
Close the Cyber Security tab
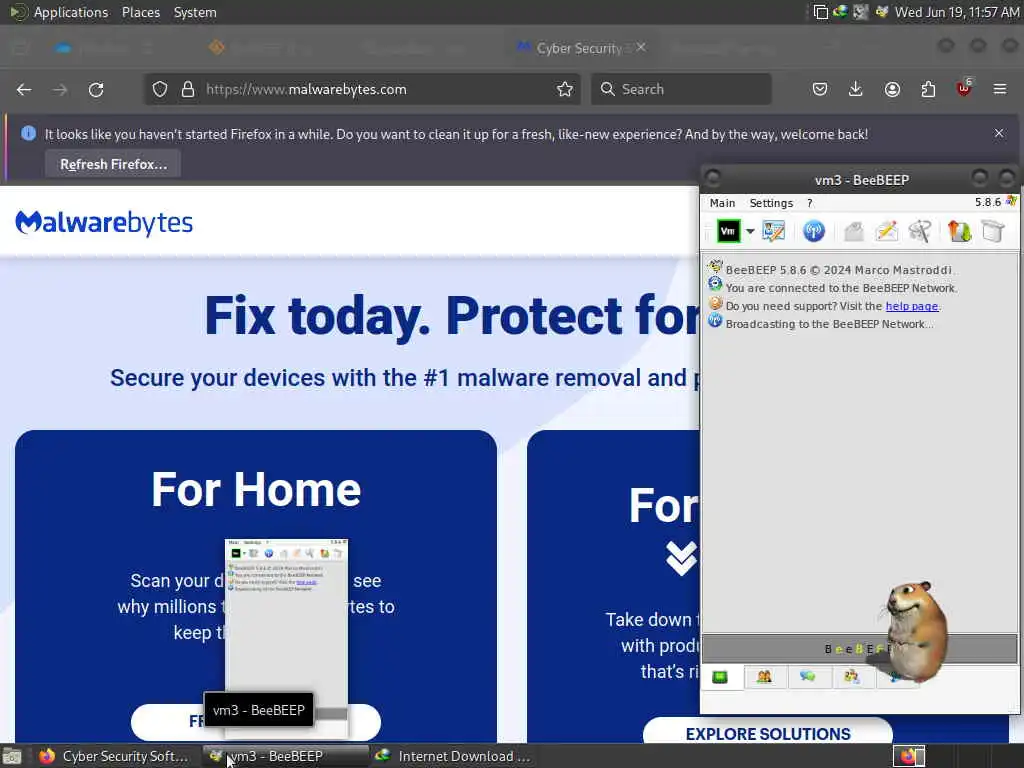coord(641,47)
